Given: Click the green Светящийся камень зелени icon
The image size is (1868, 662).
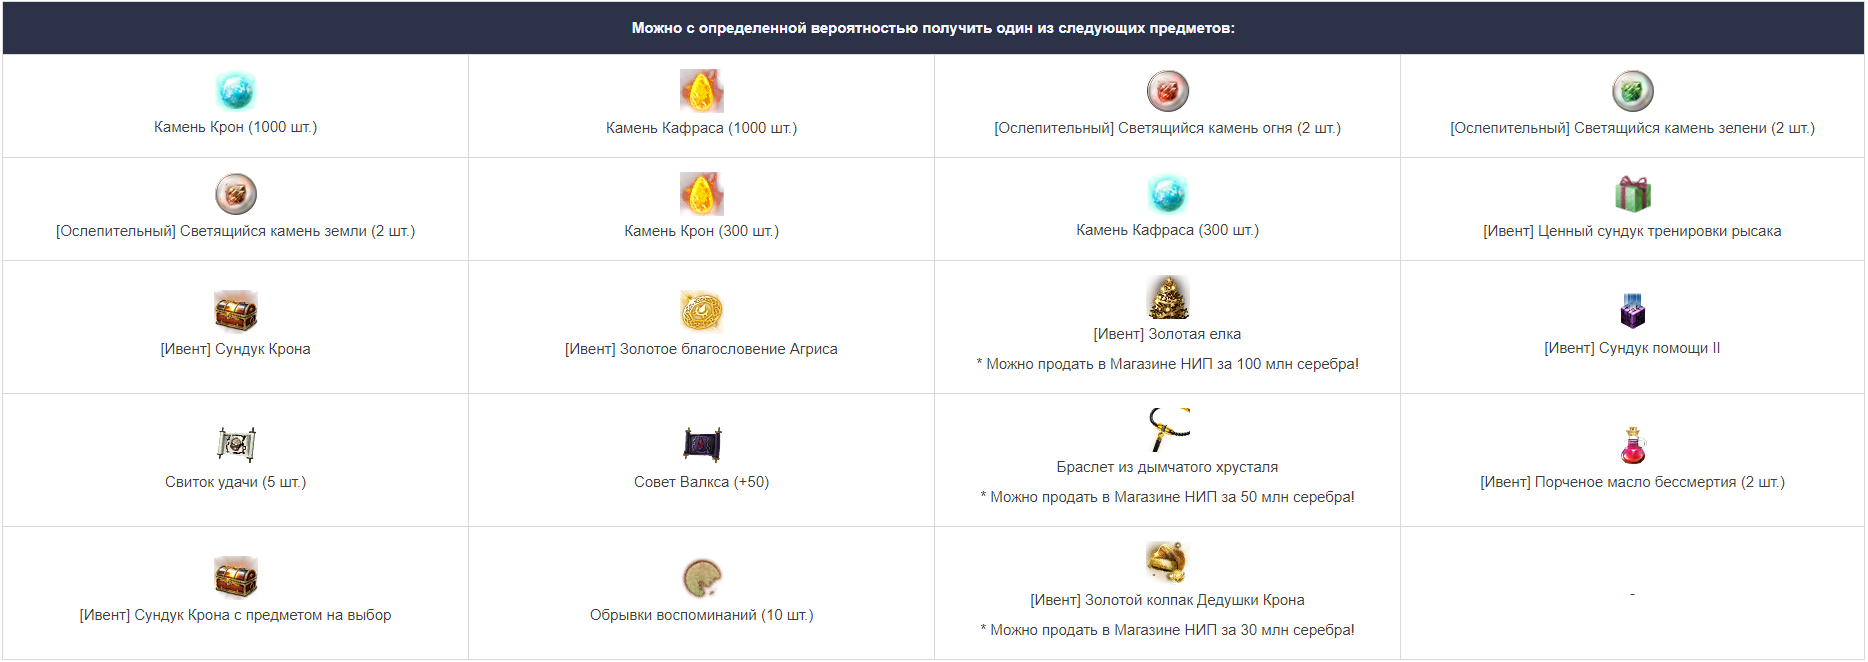Looking at the screenshot, I should 1632,91.
